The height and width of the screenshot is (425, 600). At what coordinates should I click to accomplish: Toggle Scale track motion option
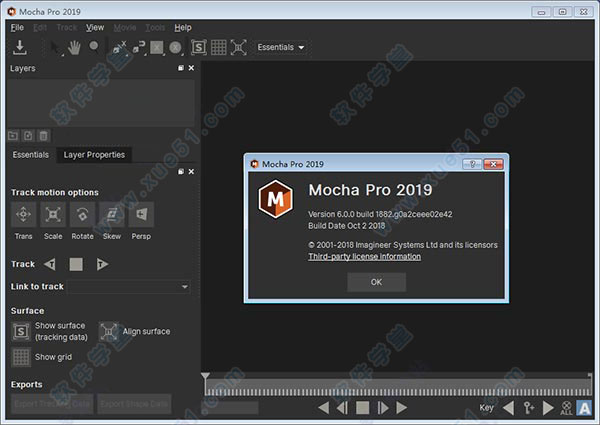pyautogui.click(x=53, y=214)
